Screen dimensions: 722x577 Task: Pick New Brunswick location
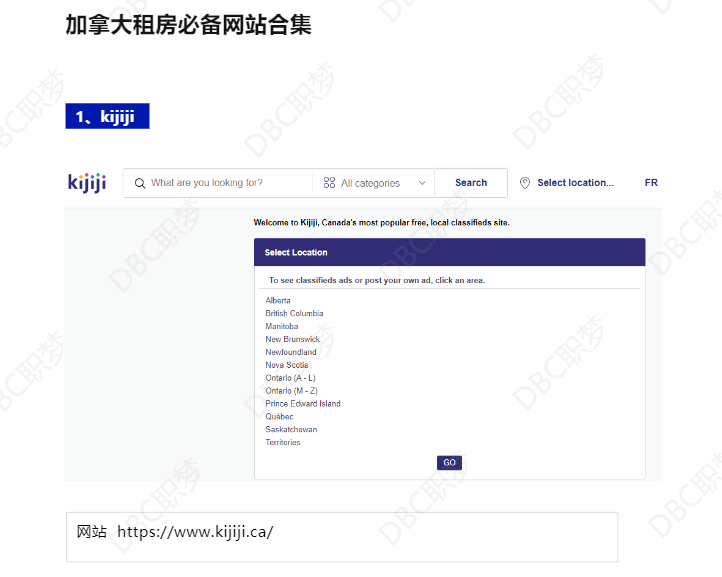pos(292,339)
